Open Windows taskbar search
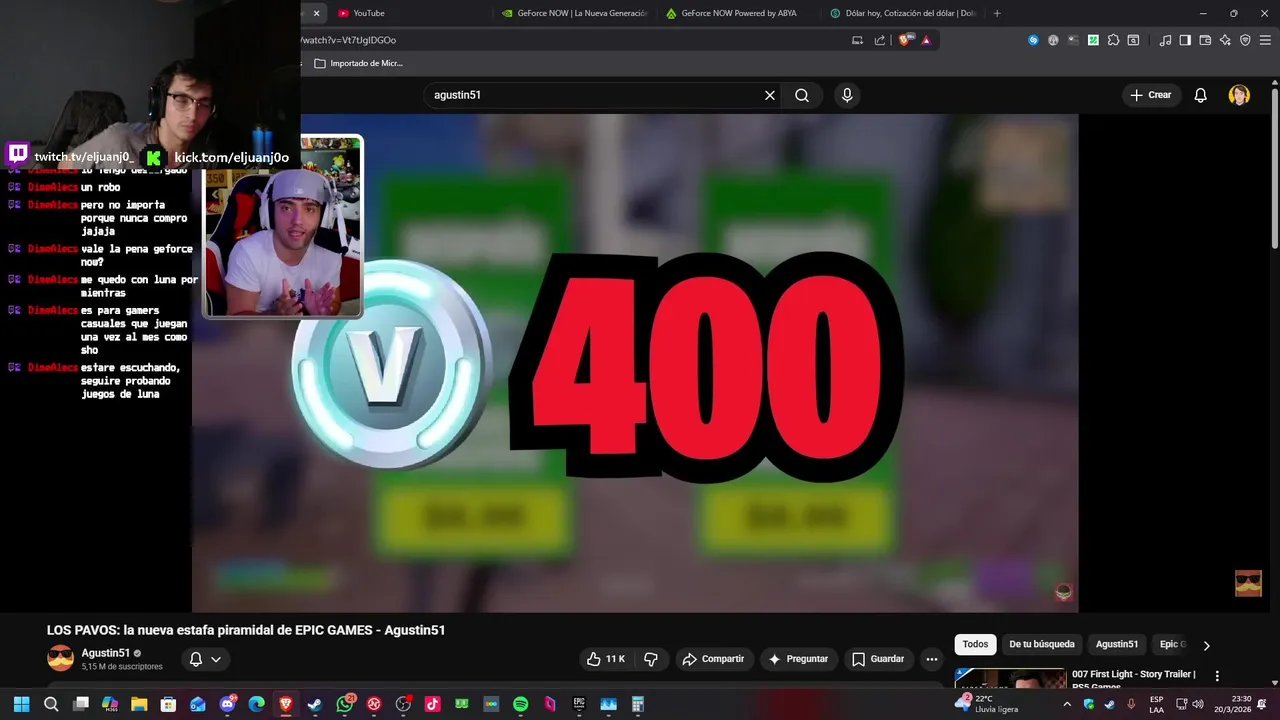The width and height of the screenshot is (1280, 720). point(51,704)
